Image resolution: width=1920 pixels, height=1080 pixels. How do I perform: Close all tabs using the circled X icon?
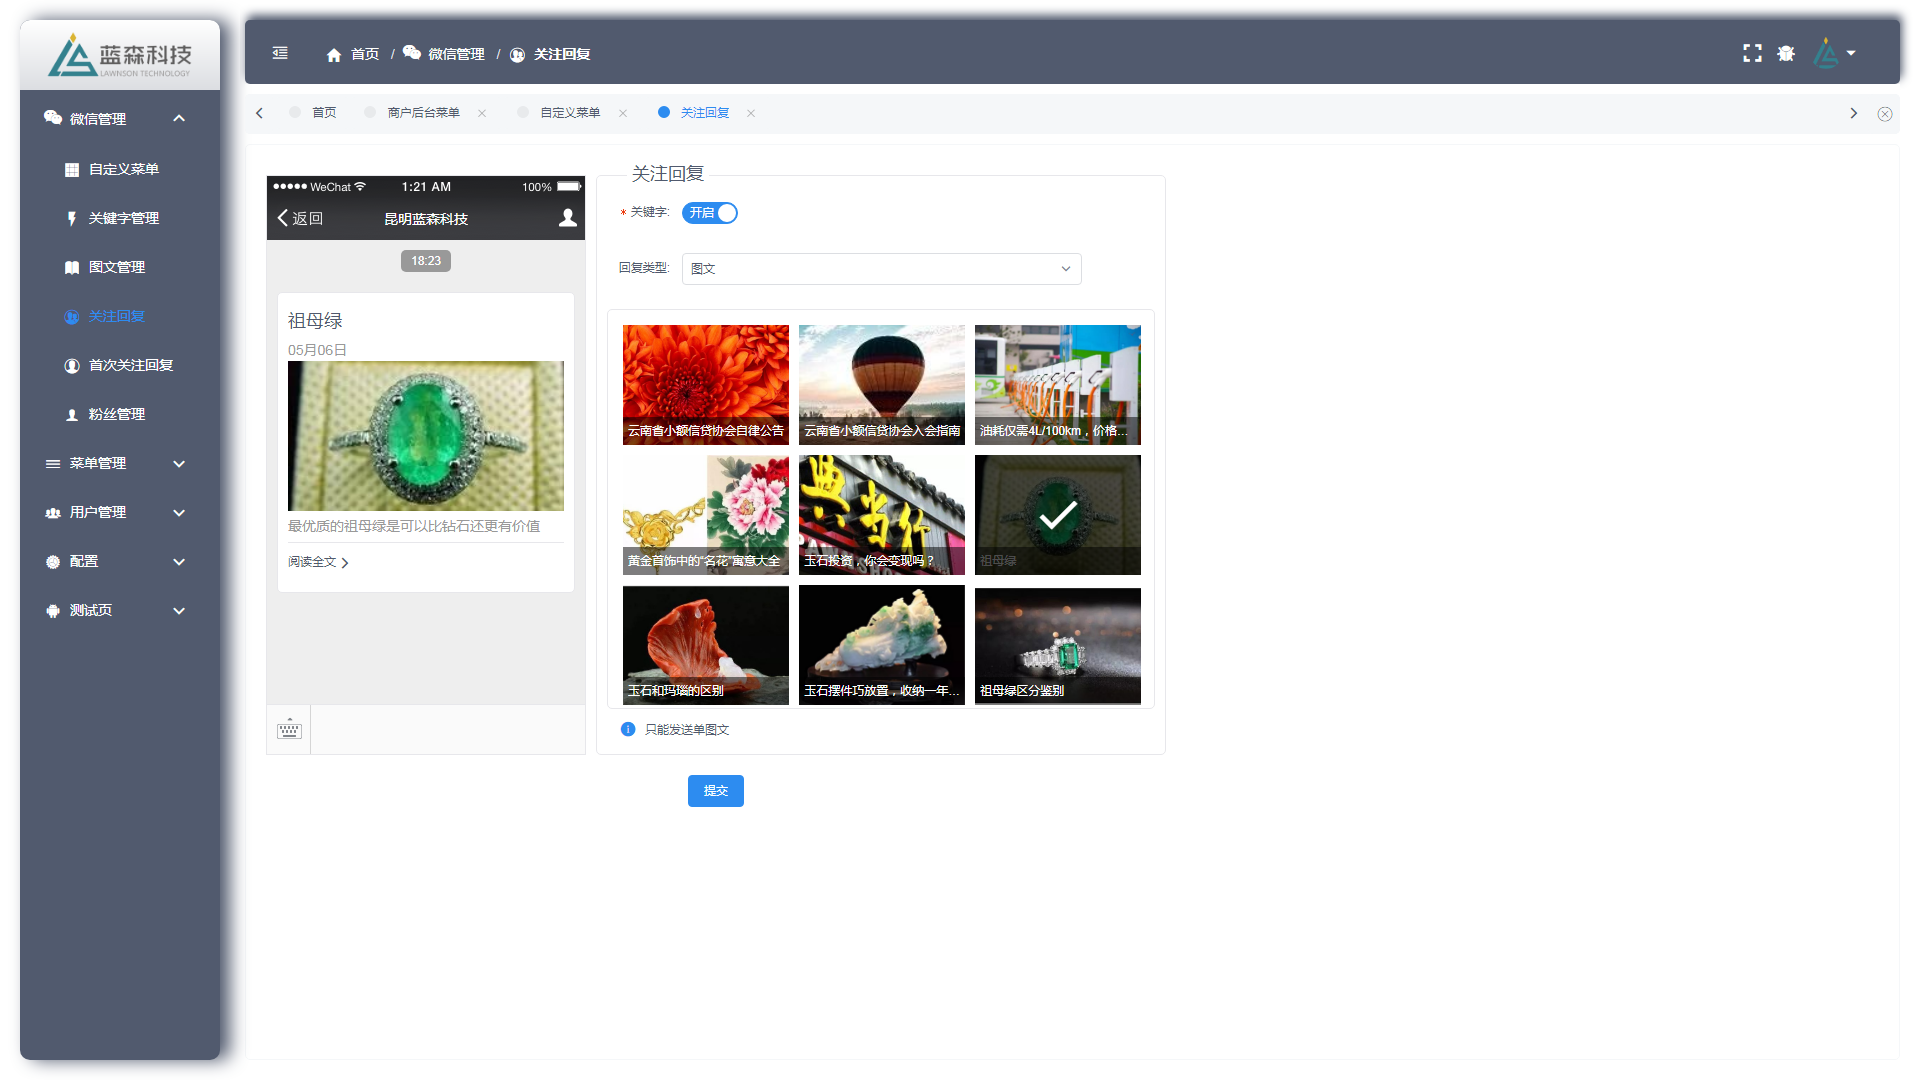[1884, 114]
